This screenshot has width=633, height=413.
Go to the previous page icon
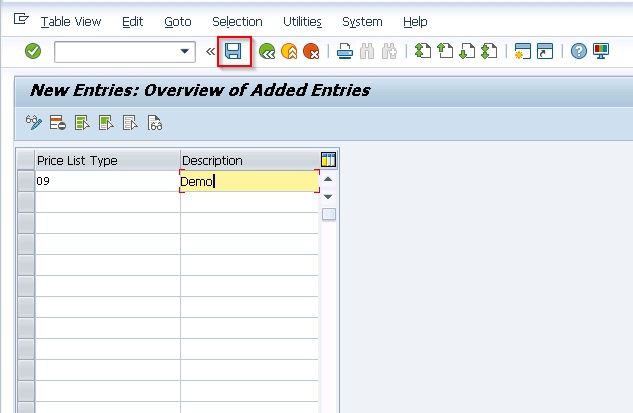(445, 51)
